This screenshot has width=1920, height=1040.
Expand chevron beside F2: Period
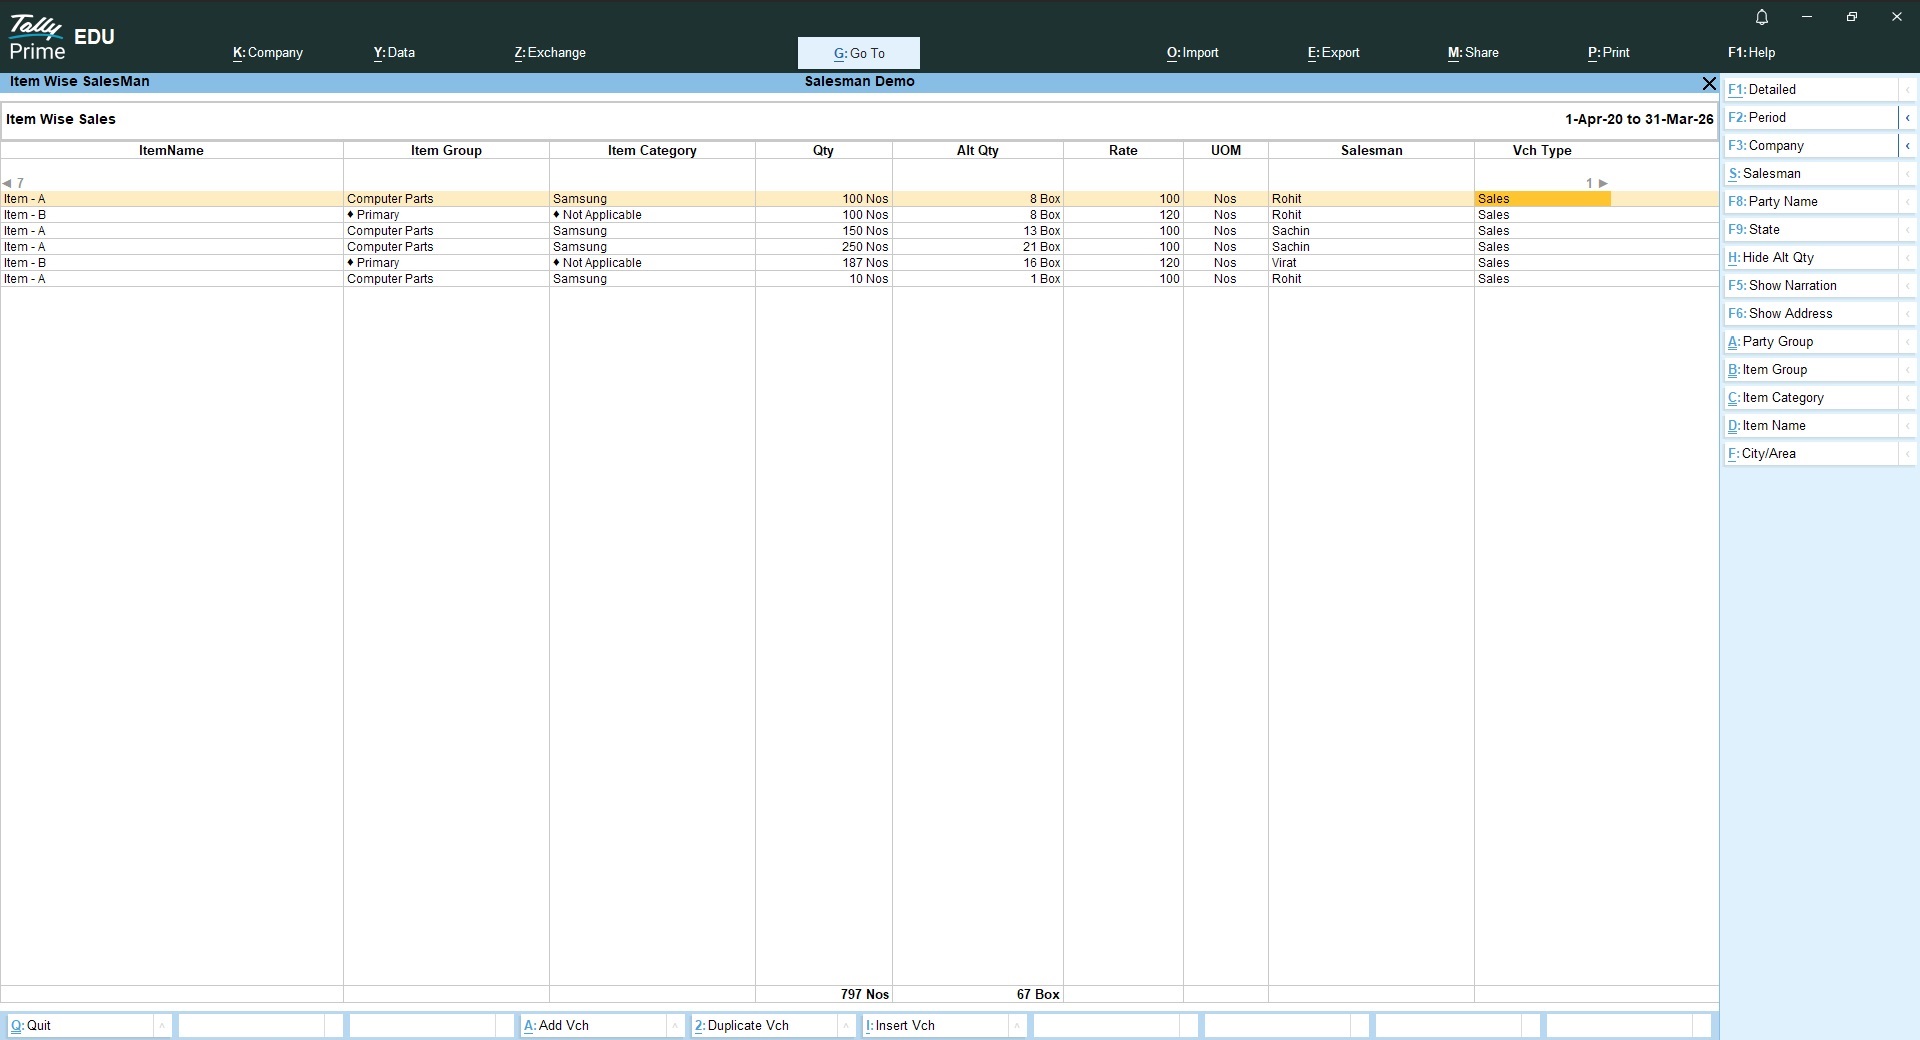click(1907, 118)
